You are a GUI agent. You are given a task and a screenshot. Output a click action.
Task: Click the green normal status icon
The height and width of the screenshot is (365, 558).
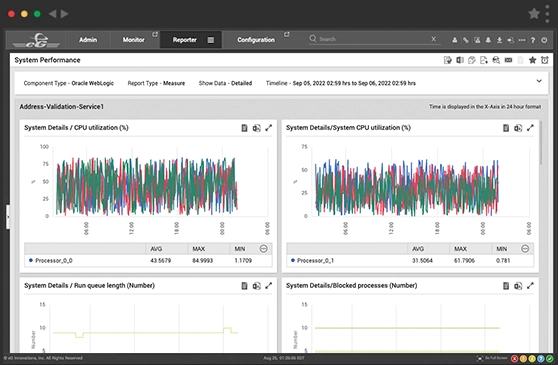[550, 359]
